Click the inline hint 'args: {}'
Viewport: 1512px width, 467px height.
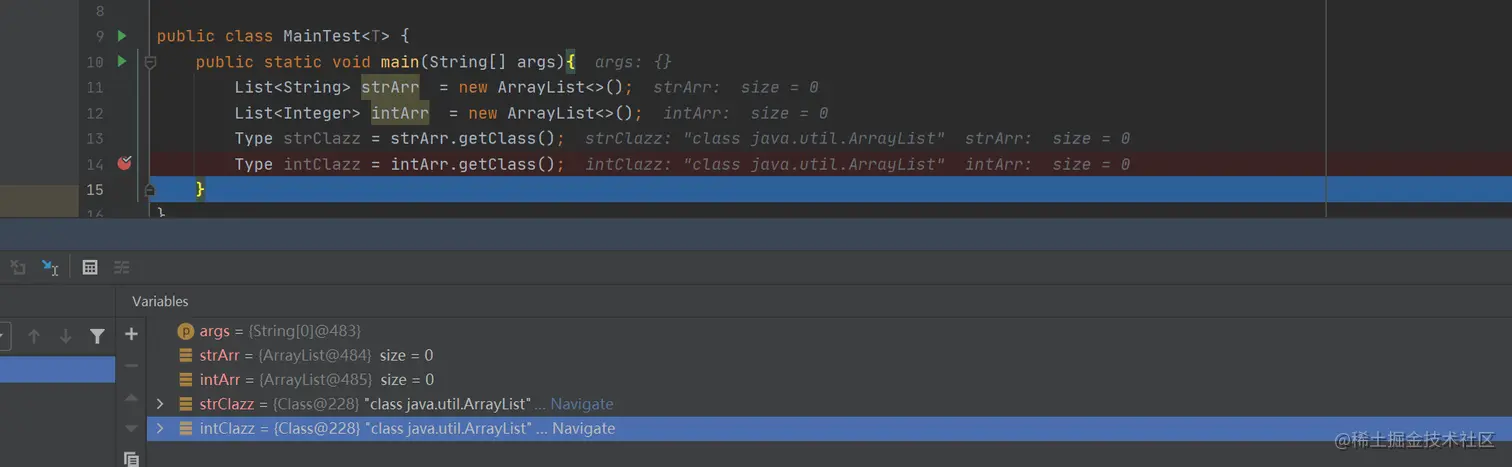pyautogui.click(x=633, y=62)
